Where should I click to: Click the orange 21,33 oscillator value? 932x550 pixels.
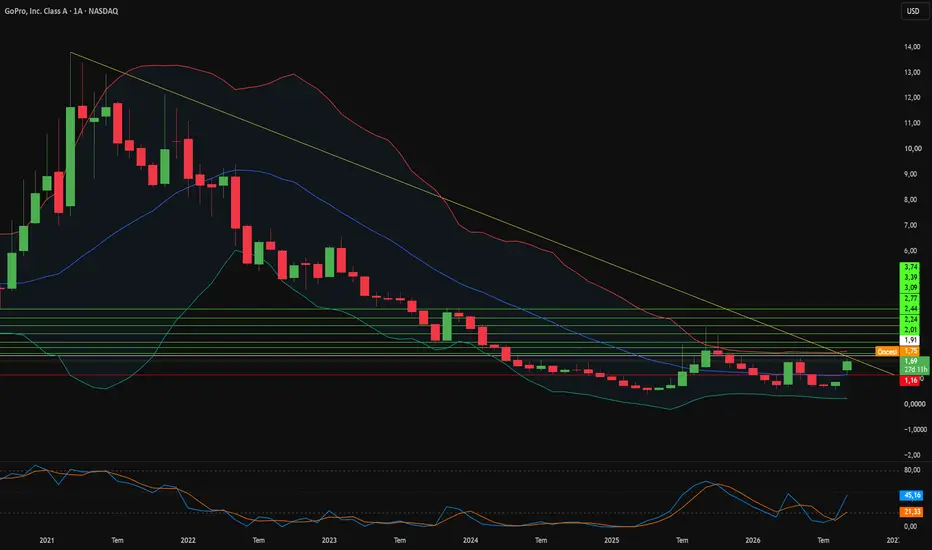(x=912, y=512)
